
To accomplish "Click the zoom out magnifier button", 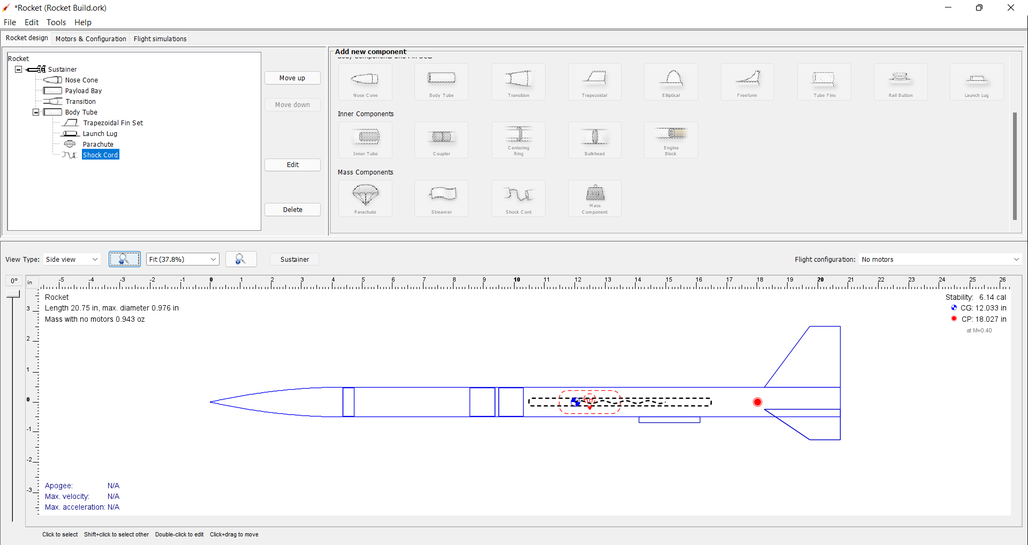I will pyautogui.click(x=124, y=259).
